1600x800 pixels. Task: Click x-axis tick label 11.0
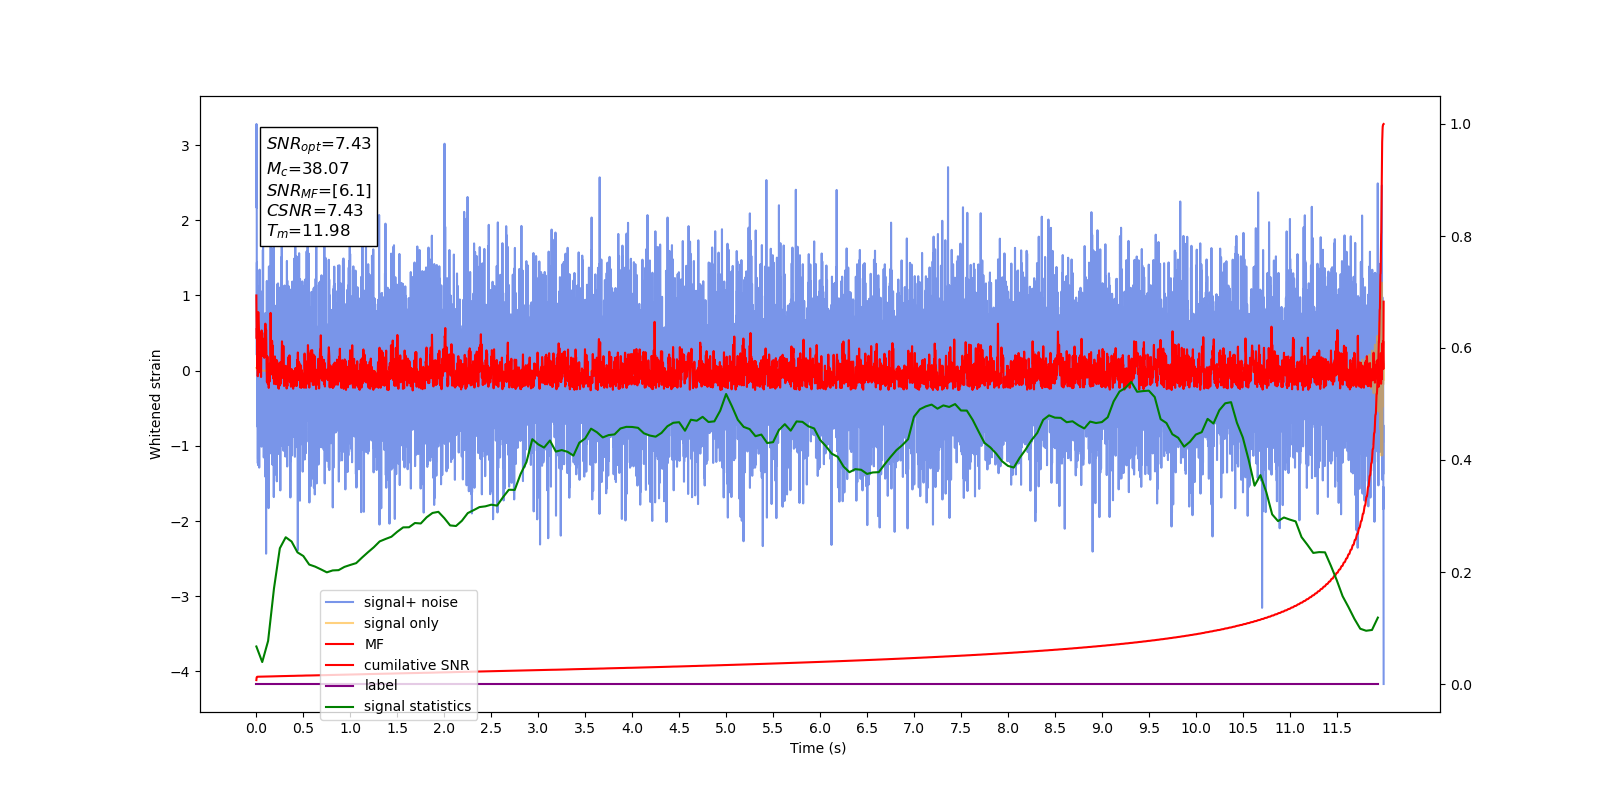coord(1290,728)
